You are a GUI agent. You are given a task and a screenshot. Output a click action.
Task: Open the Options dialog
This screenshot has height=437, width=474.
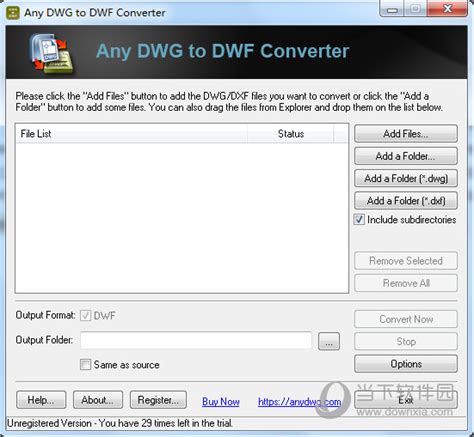point(406,364)
